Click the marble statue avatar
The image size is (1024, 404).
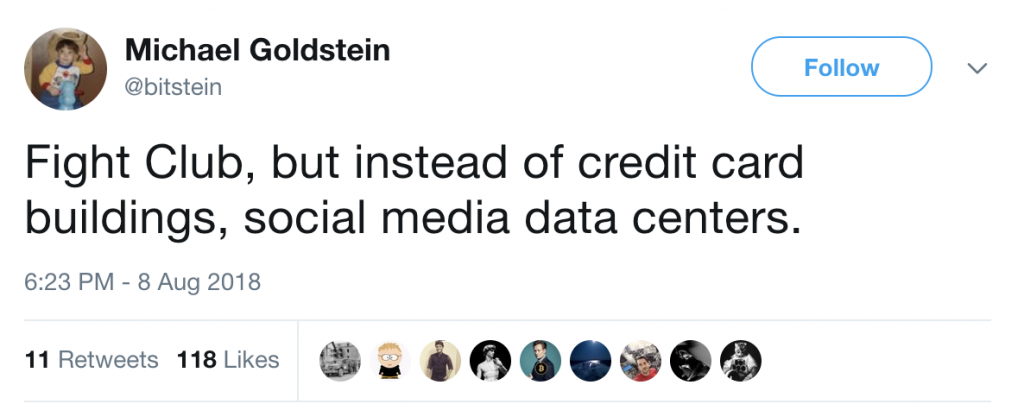click(490, 360)
